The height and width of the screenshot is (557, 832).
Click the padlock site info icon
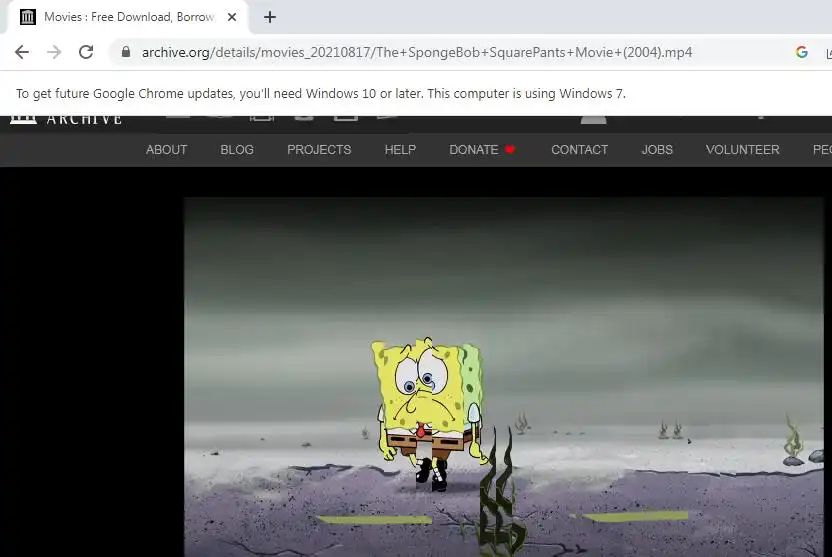[x=126, y=52]
